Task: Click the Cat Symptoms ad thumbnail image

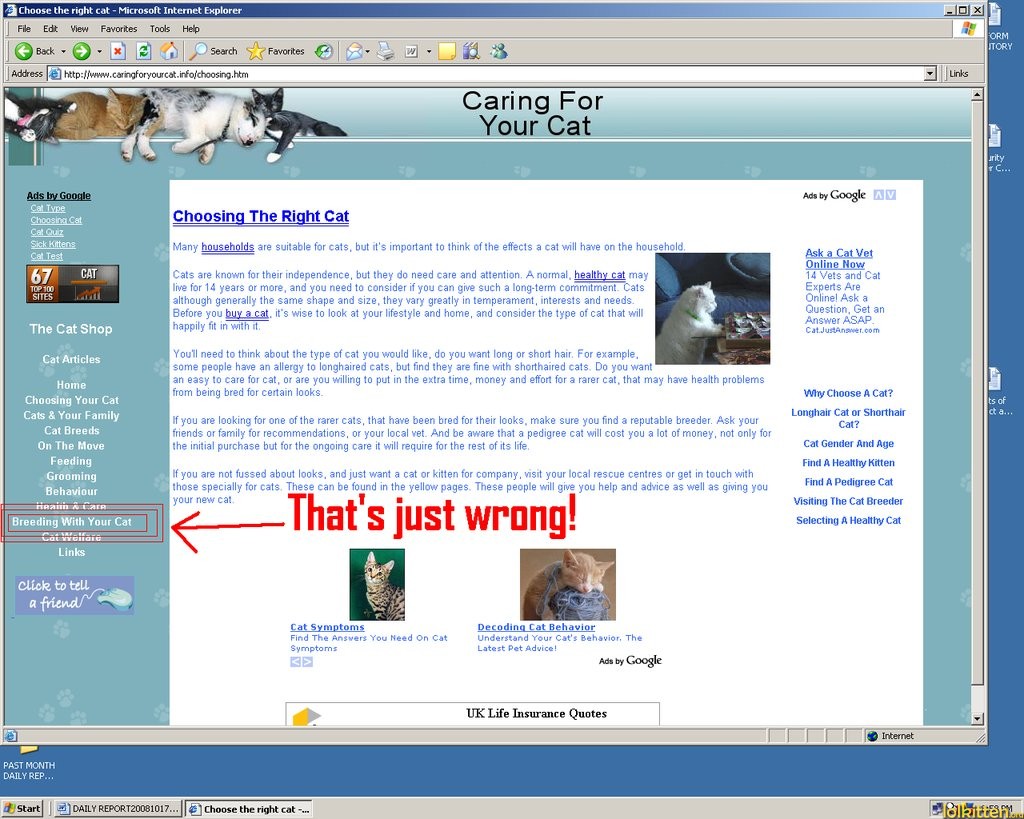Action: tap(377, 584)
